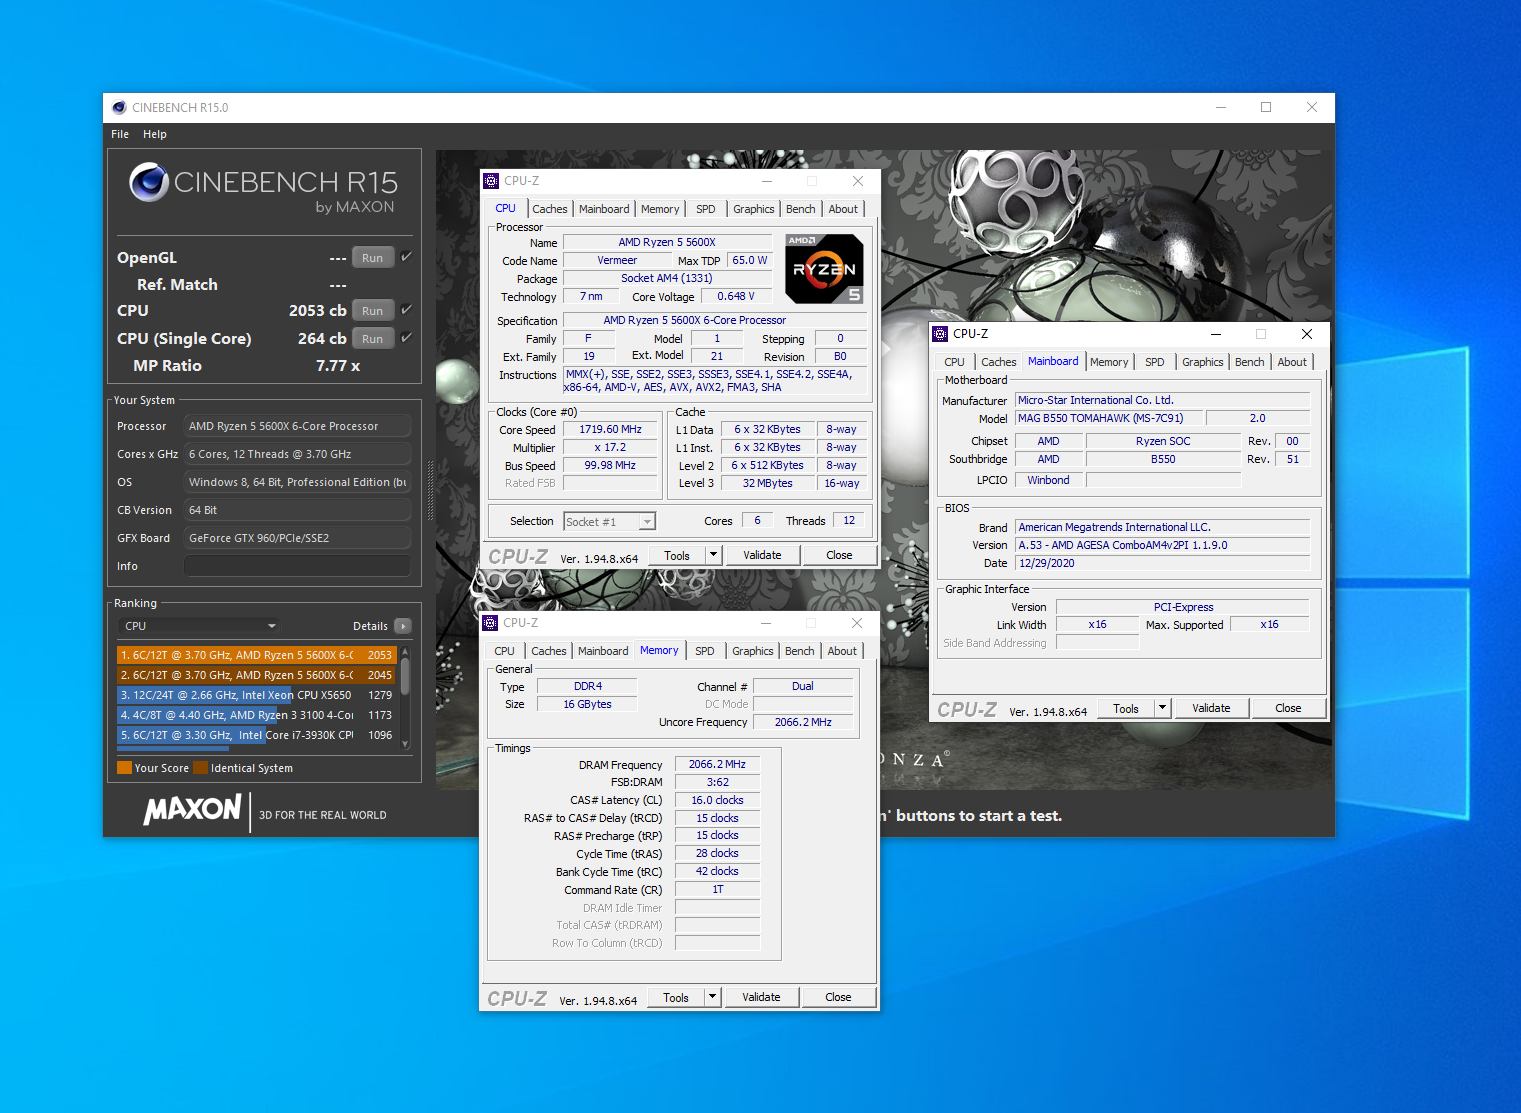Viewport: 1521px width, 1113px height.
Task: Select Bench tab in Mainboard CPU-Z window
Action: click(1249, 362)
